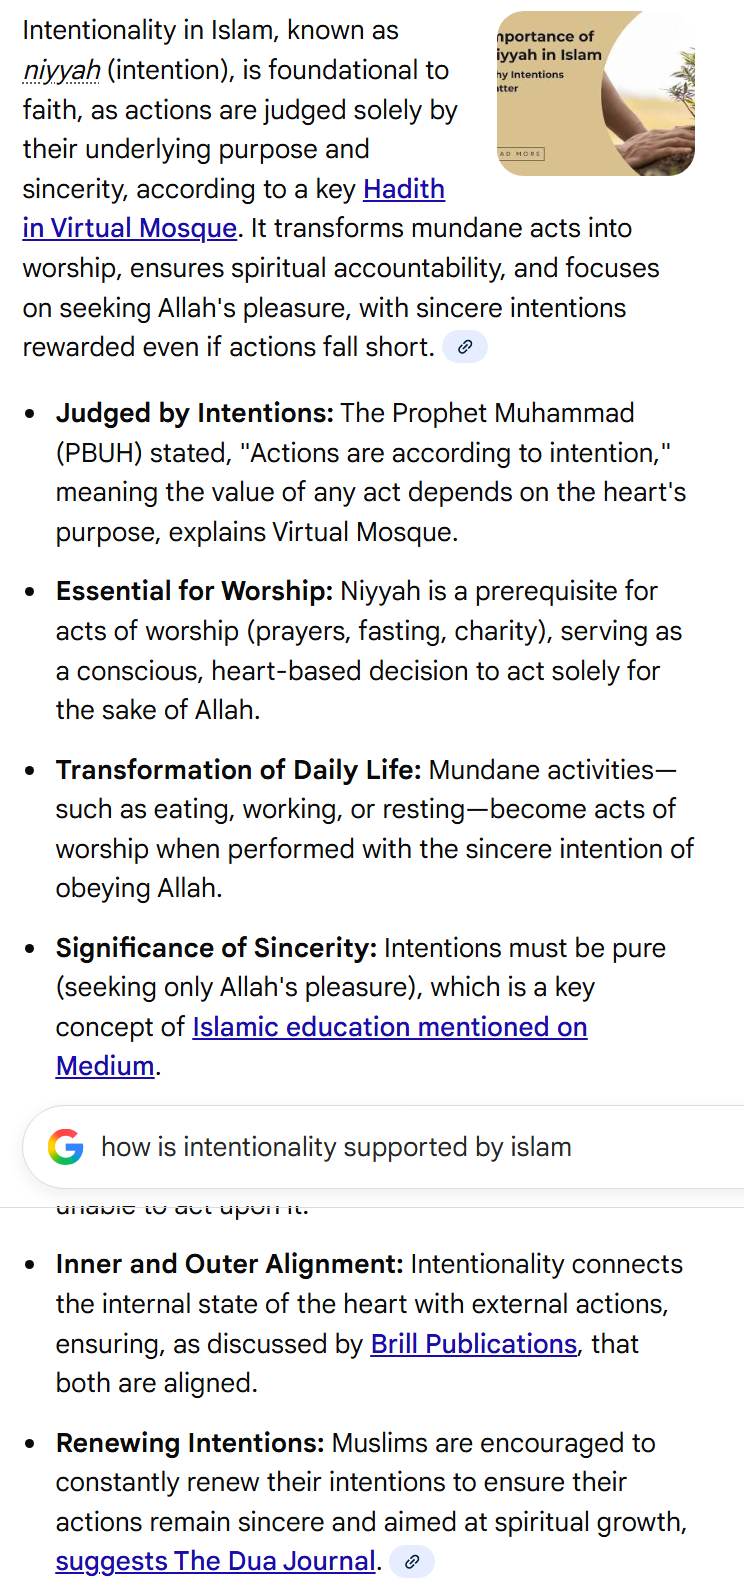Click the 'Transformation of Daily Life:' heading

click(x=238, y=770)
